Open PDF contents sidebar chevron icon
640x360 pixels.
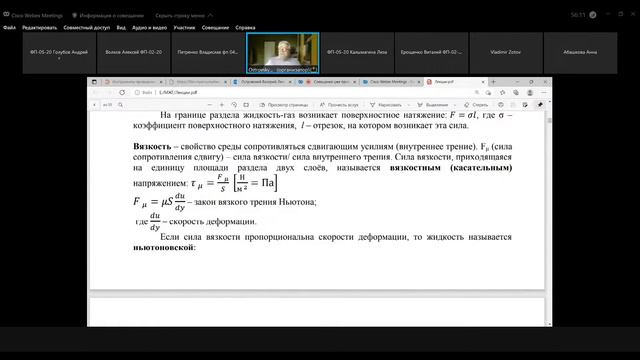[94, 105]
